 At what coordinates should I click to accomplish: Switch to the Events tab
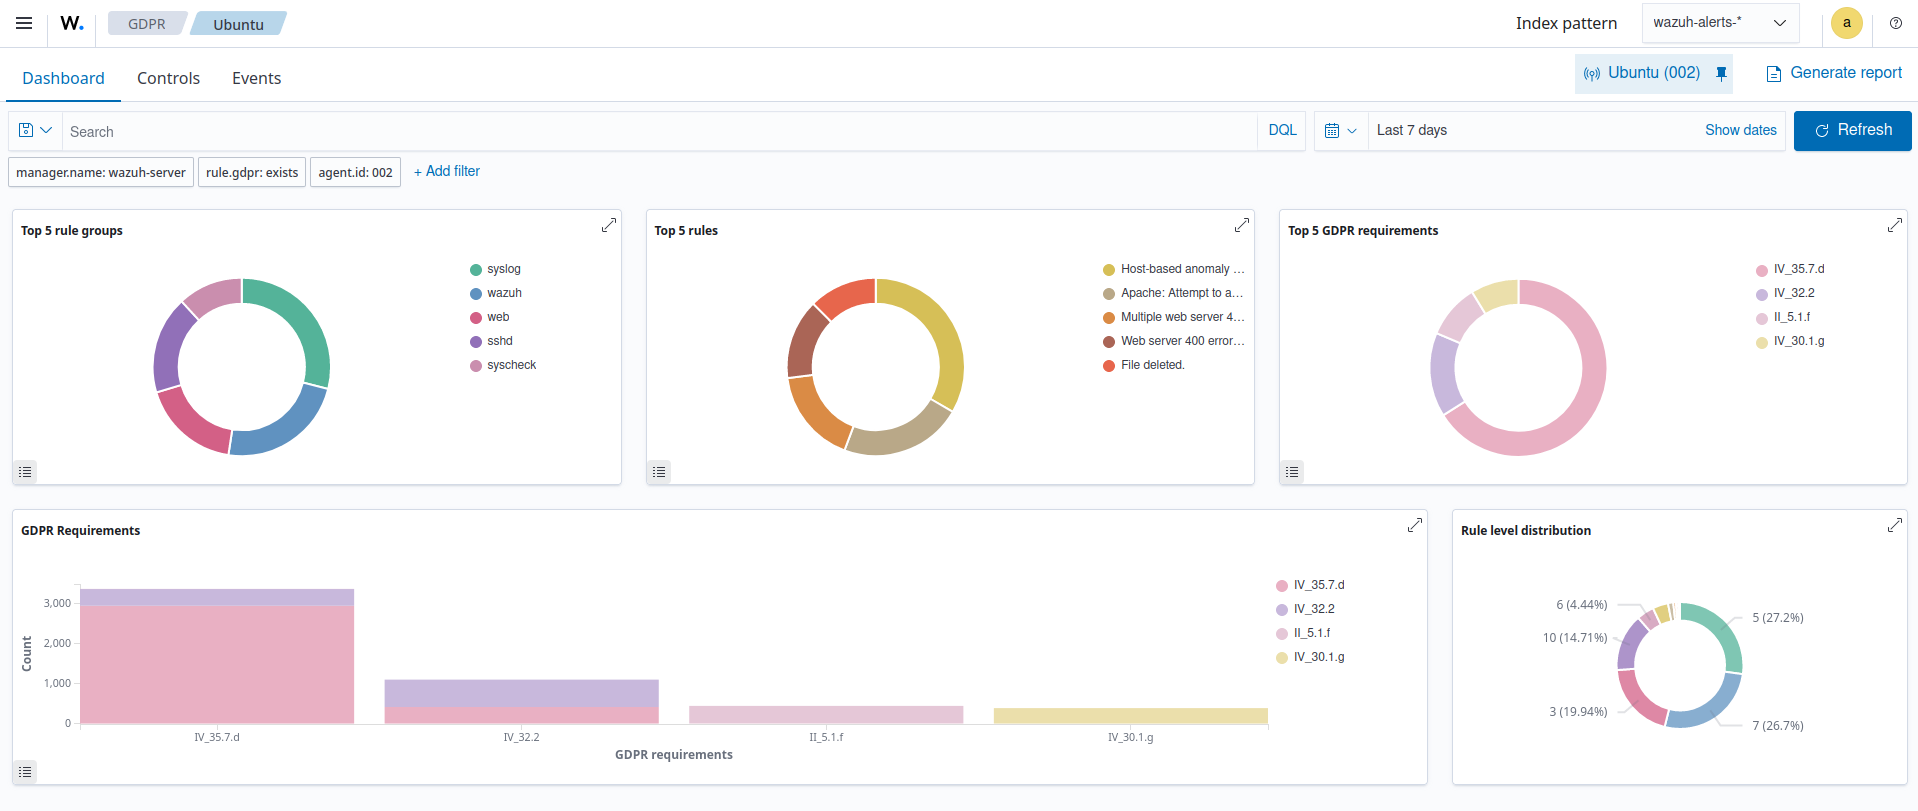click(x=256, y=78)
